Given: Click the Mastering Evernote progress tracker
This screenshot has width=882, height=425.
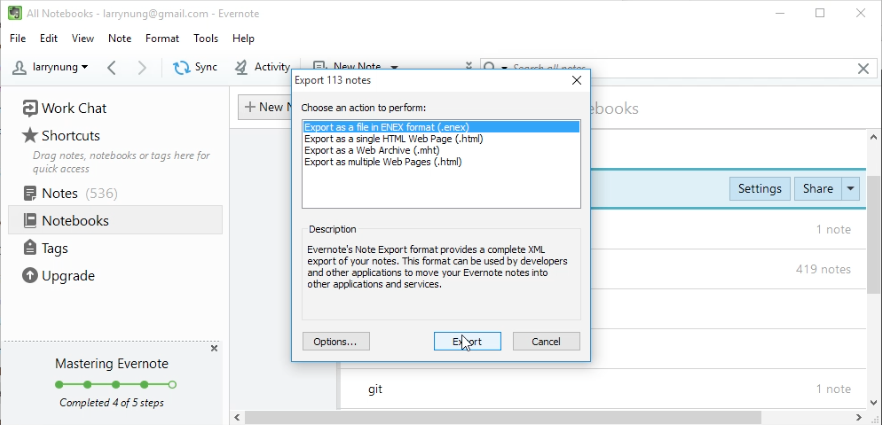Looking at the screenshot, I should click(116, 385).
